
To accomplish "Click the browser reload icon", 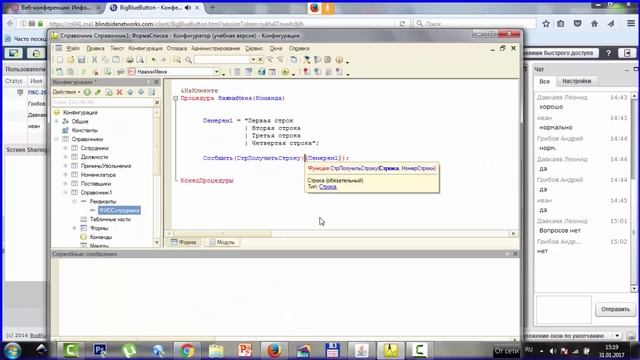I will (x=402, y=24).
